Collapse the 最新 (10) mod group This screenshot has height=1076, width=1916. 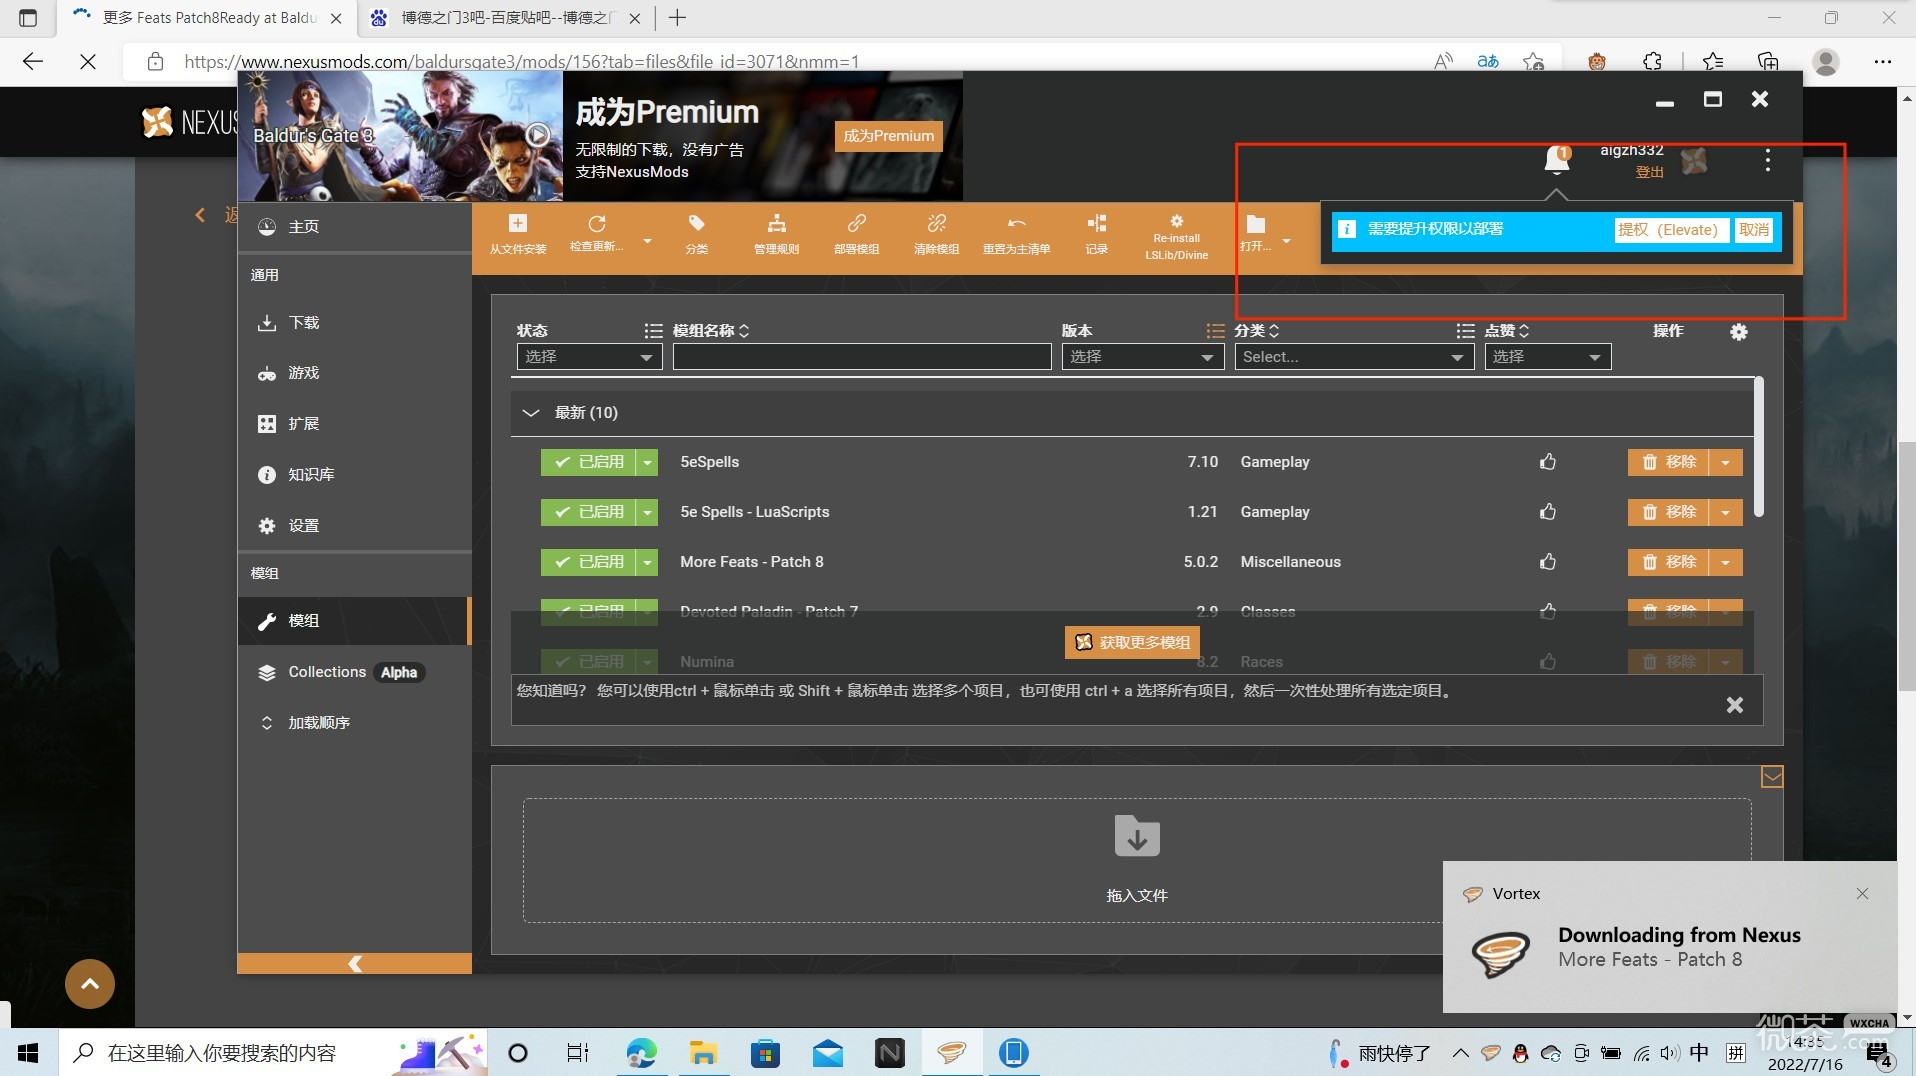pos(531,413)
